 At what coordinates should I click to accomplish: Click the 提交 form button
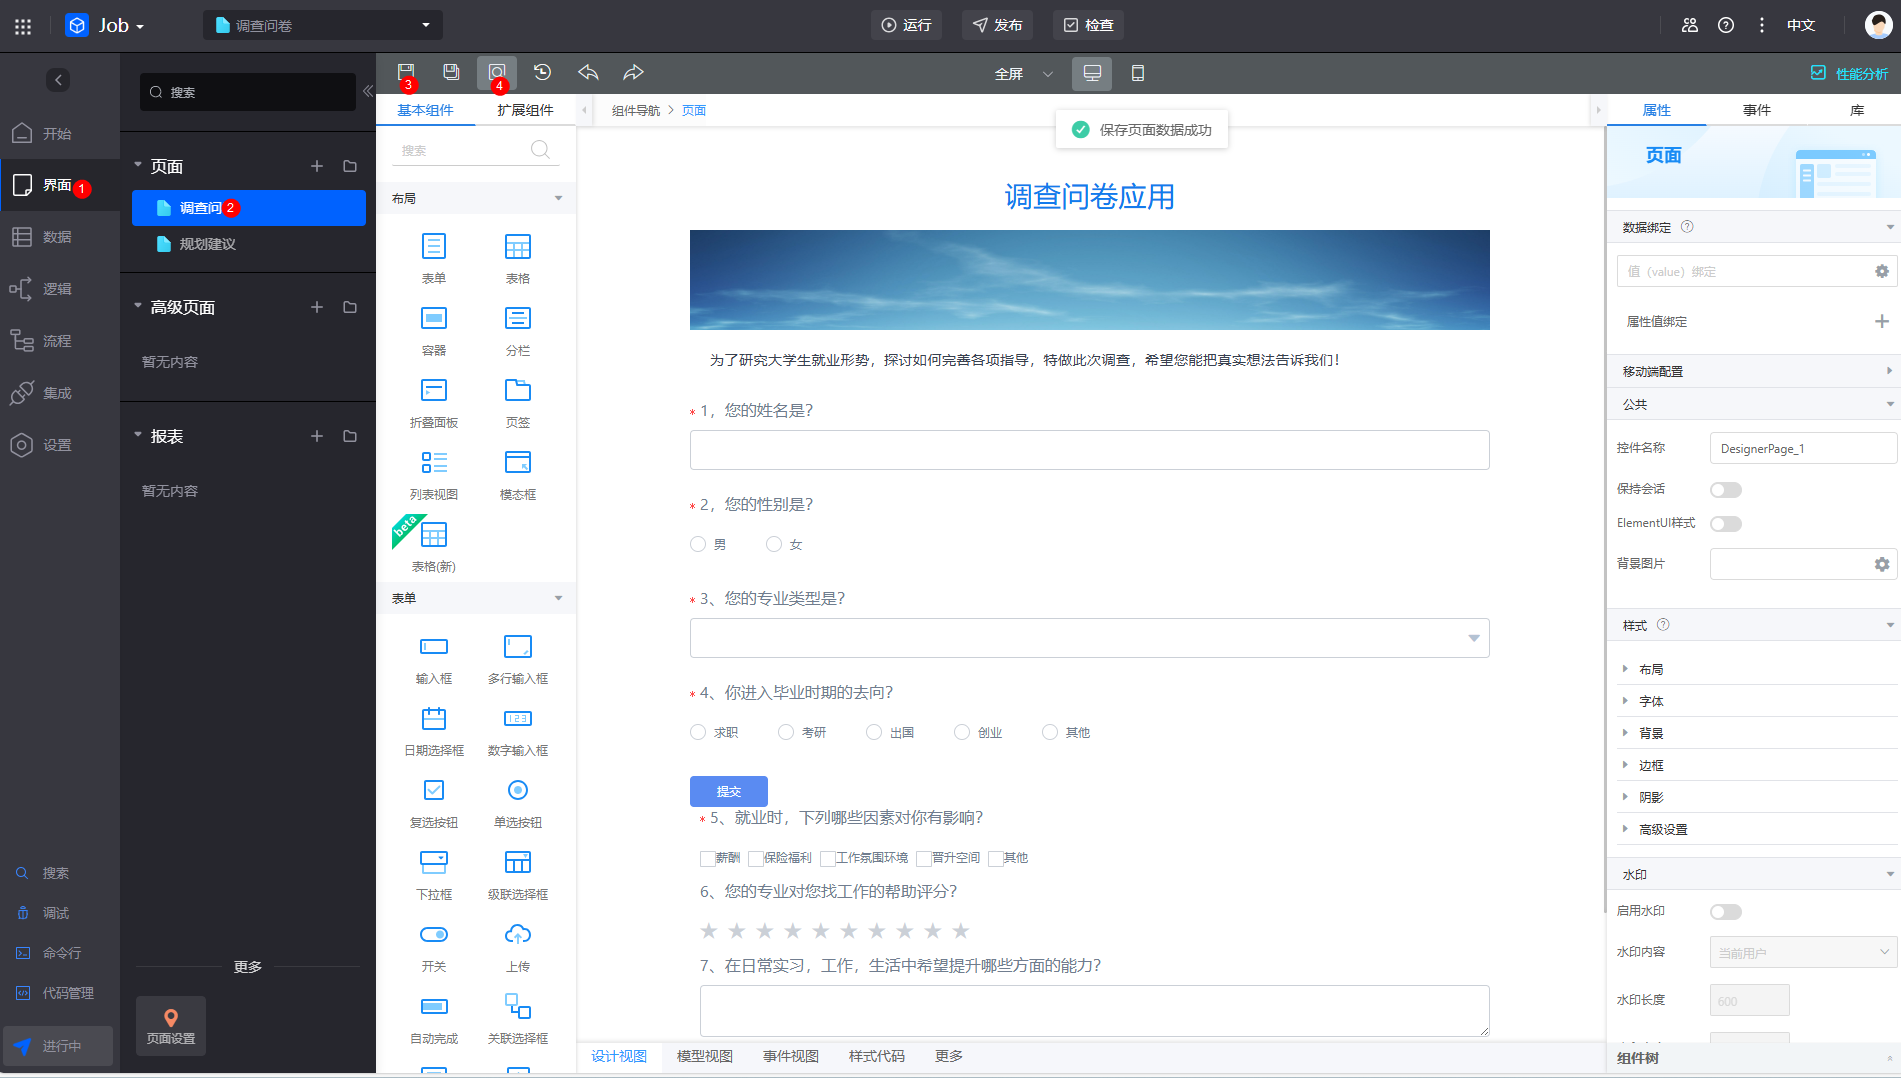click(729, 791)
